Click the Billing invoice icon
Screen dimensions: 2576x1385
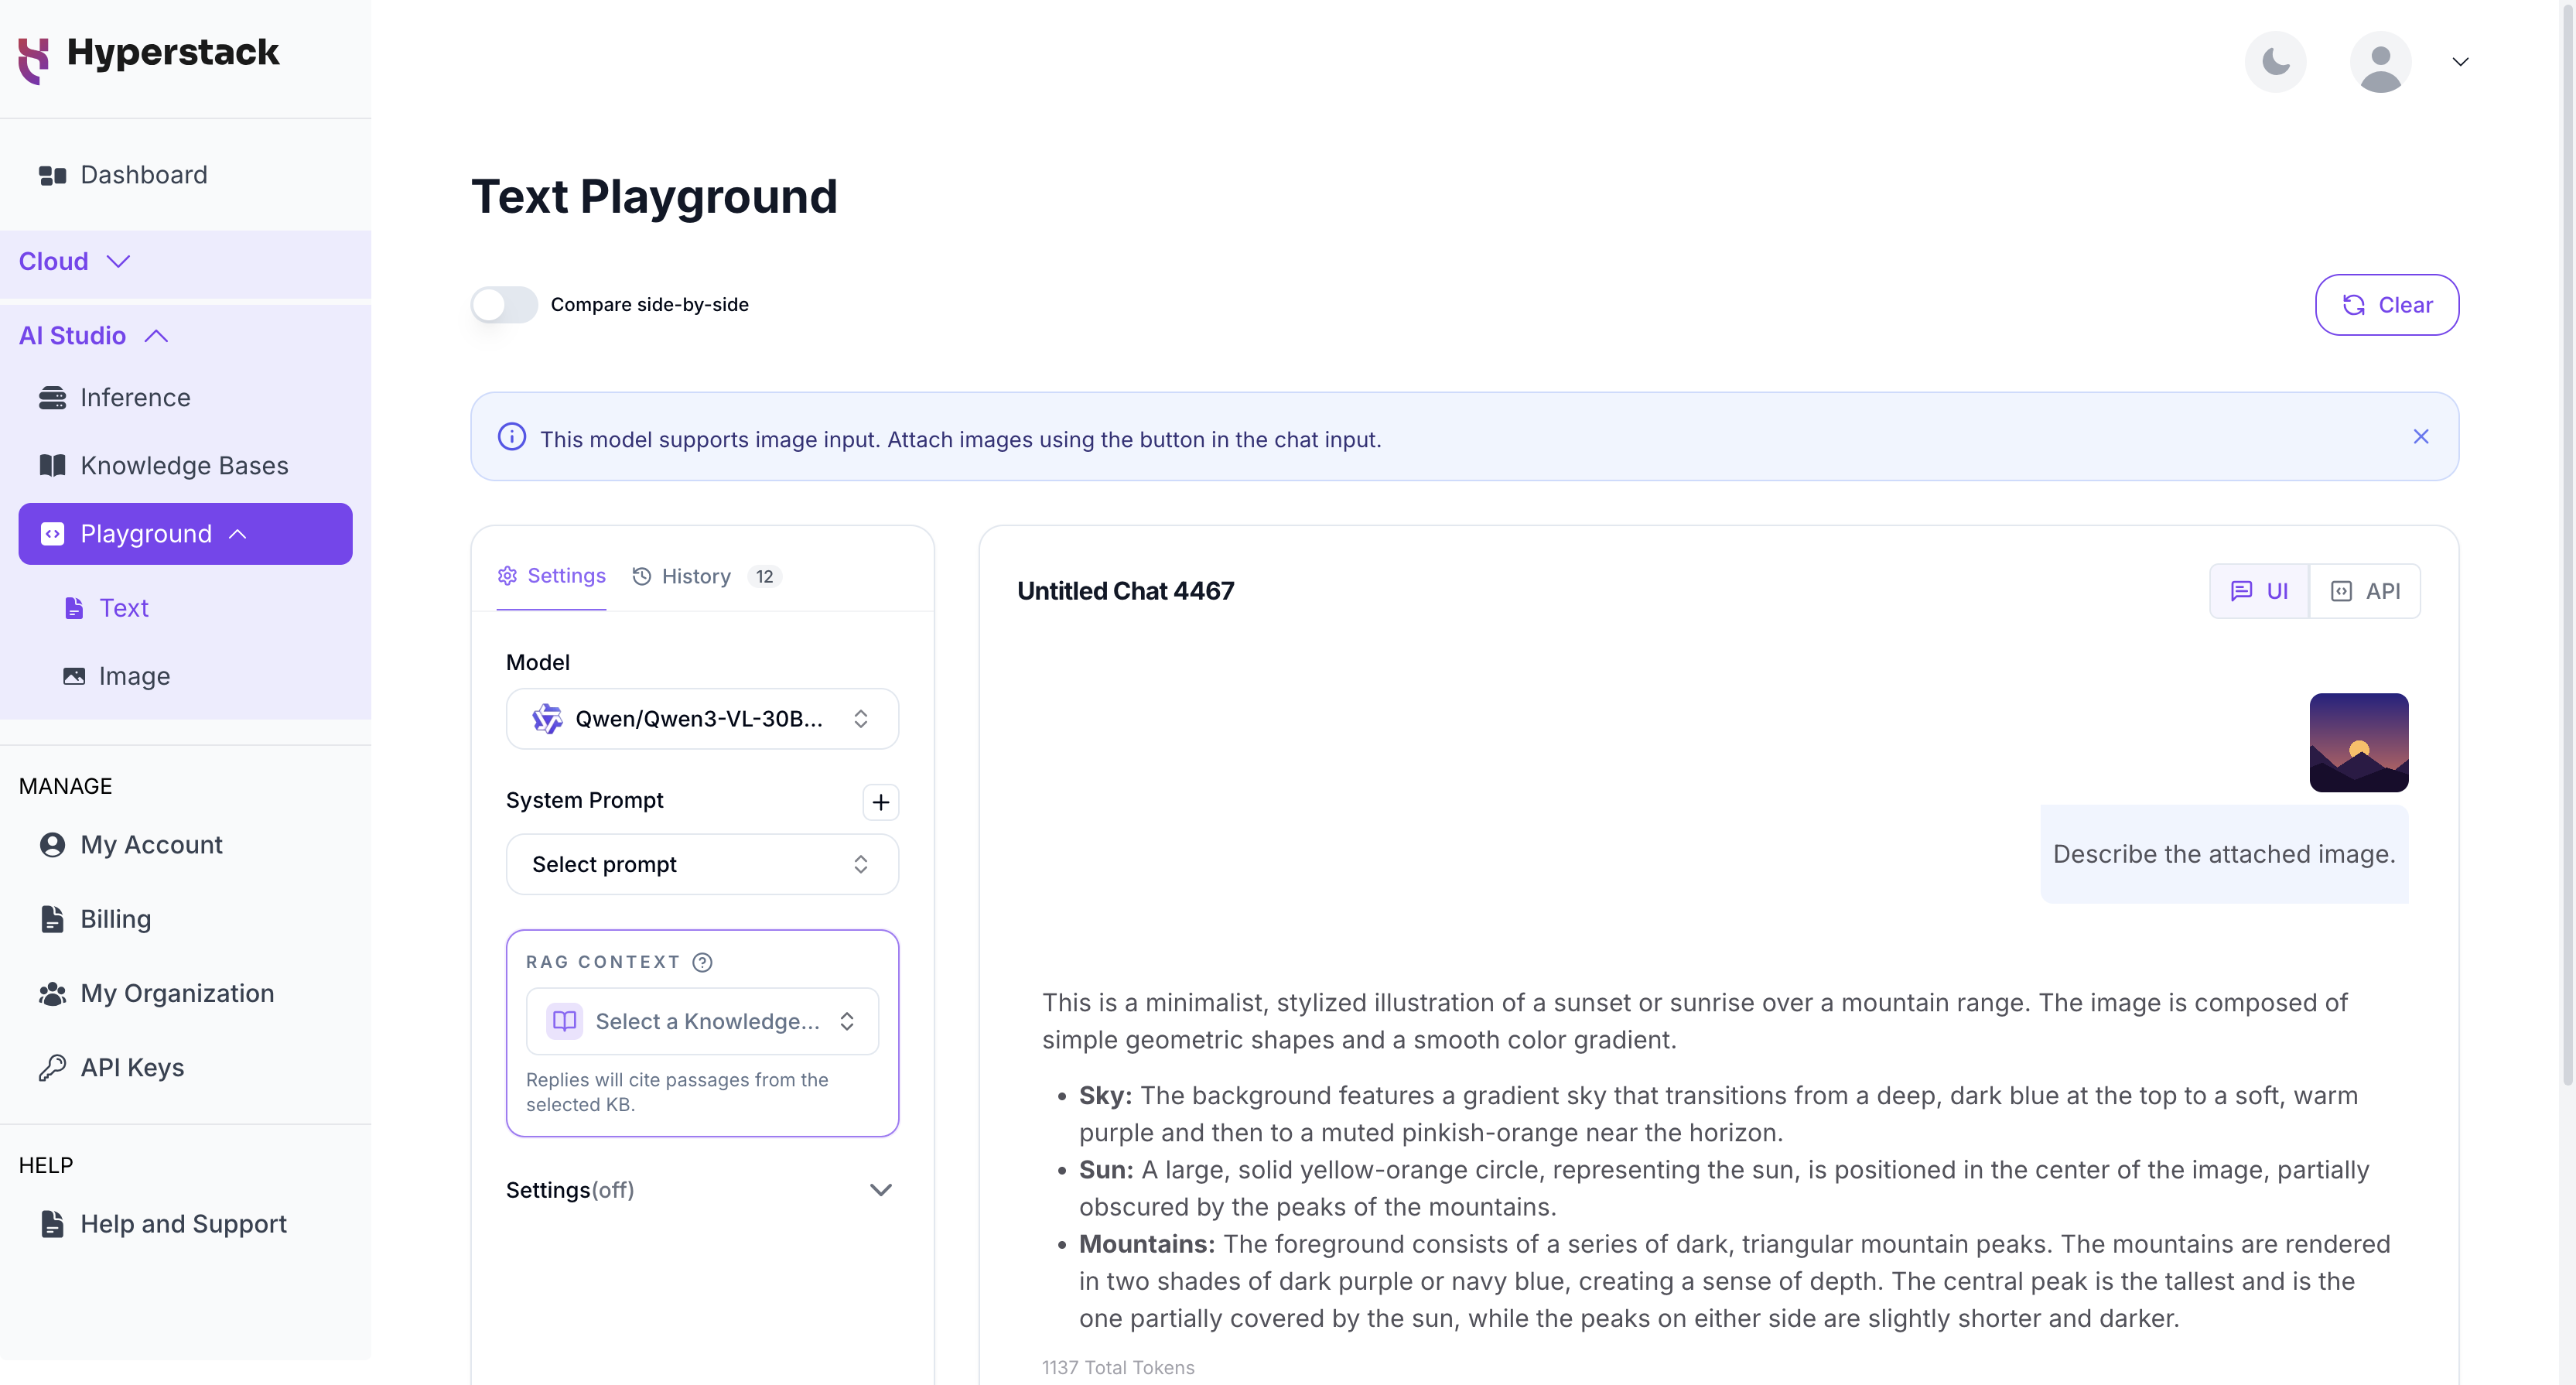[52, 920]
